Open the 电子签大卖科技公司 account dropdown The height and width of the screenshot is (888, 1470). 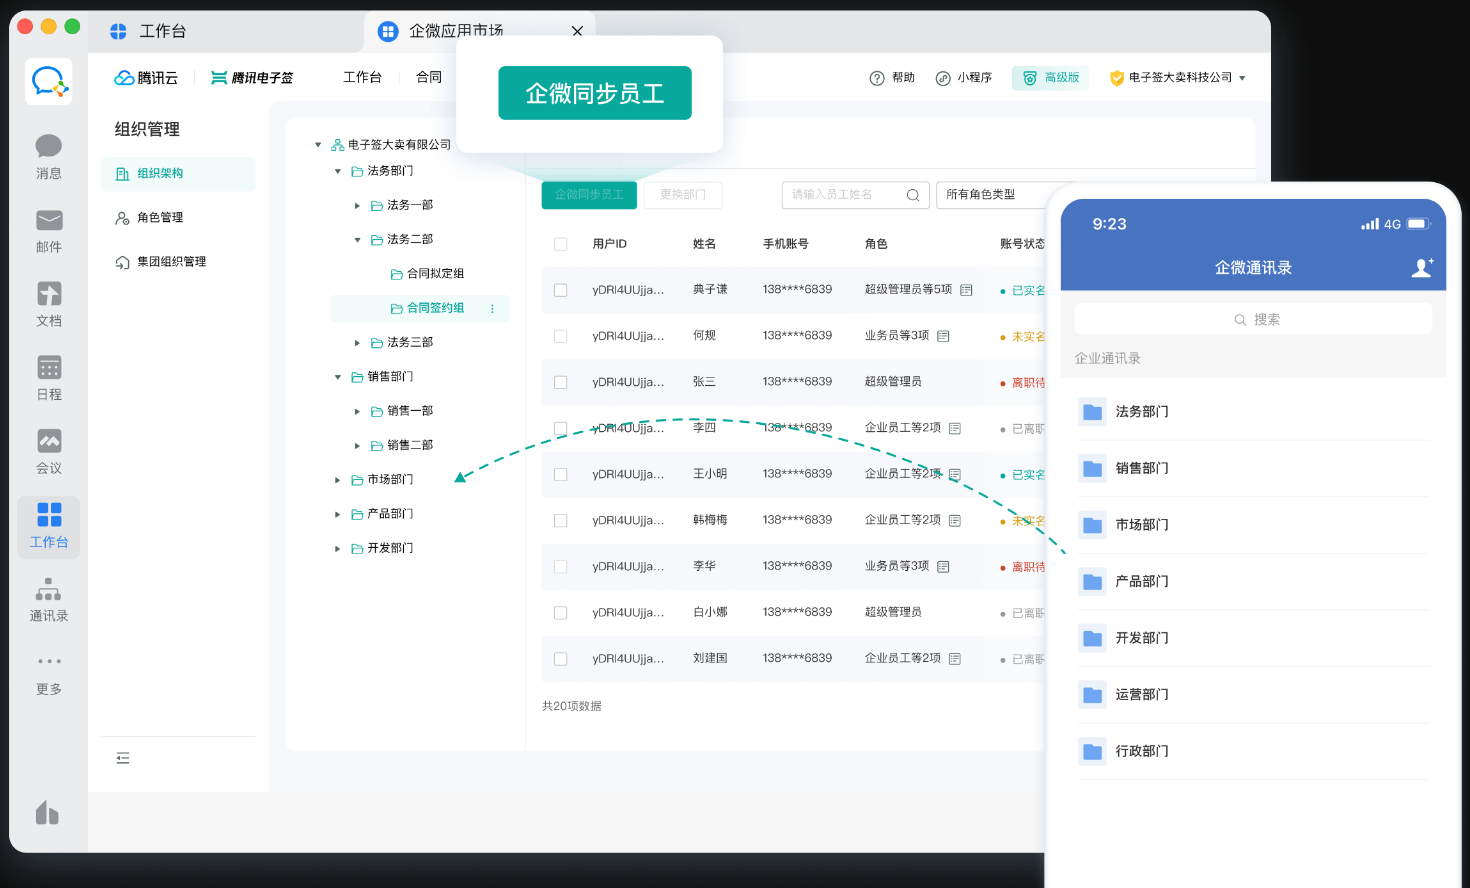[x=1178, y=78]
